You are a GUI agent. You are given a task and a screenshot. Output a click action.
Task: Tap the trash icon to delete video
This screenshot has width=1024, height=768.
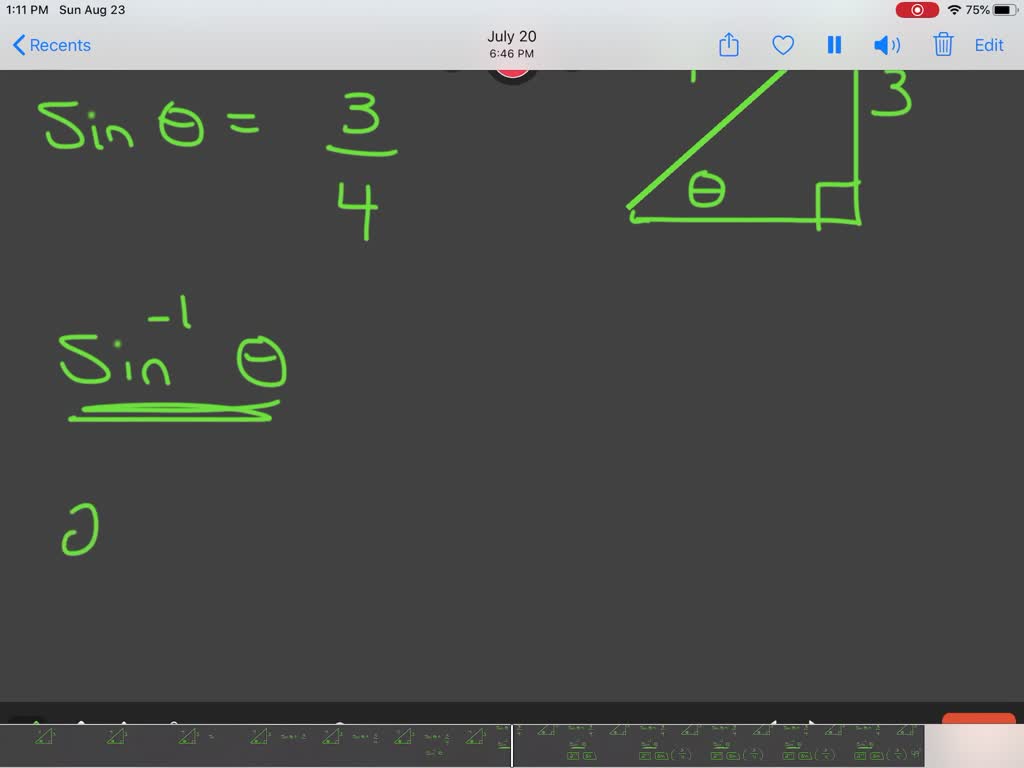[x=941, y=45]
